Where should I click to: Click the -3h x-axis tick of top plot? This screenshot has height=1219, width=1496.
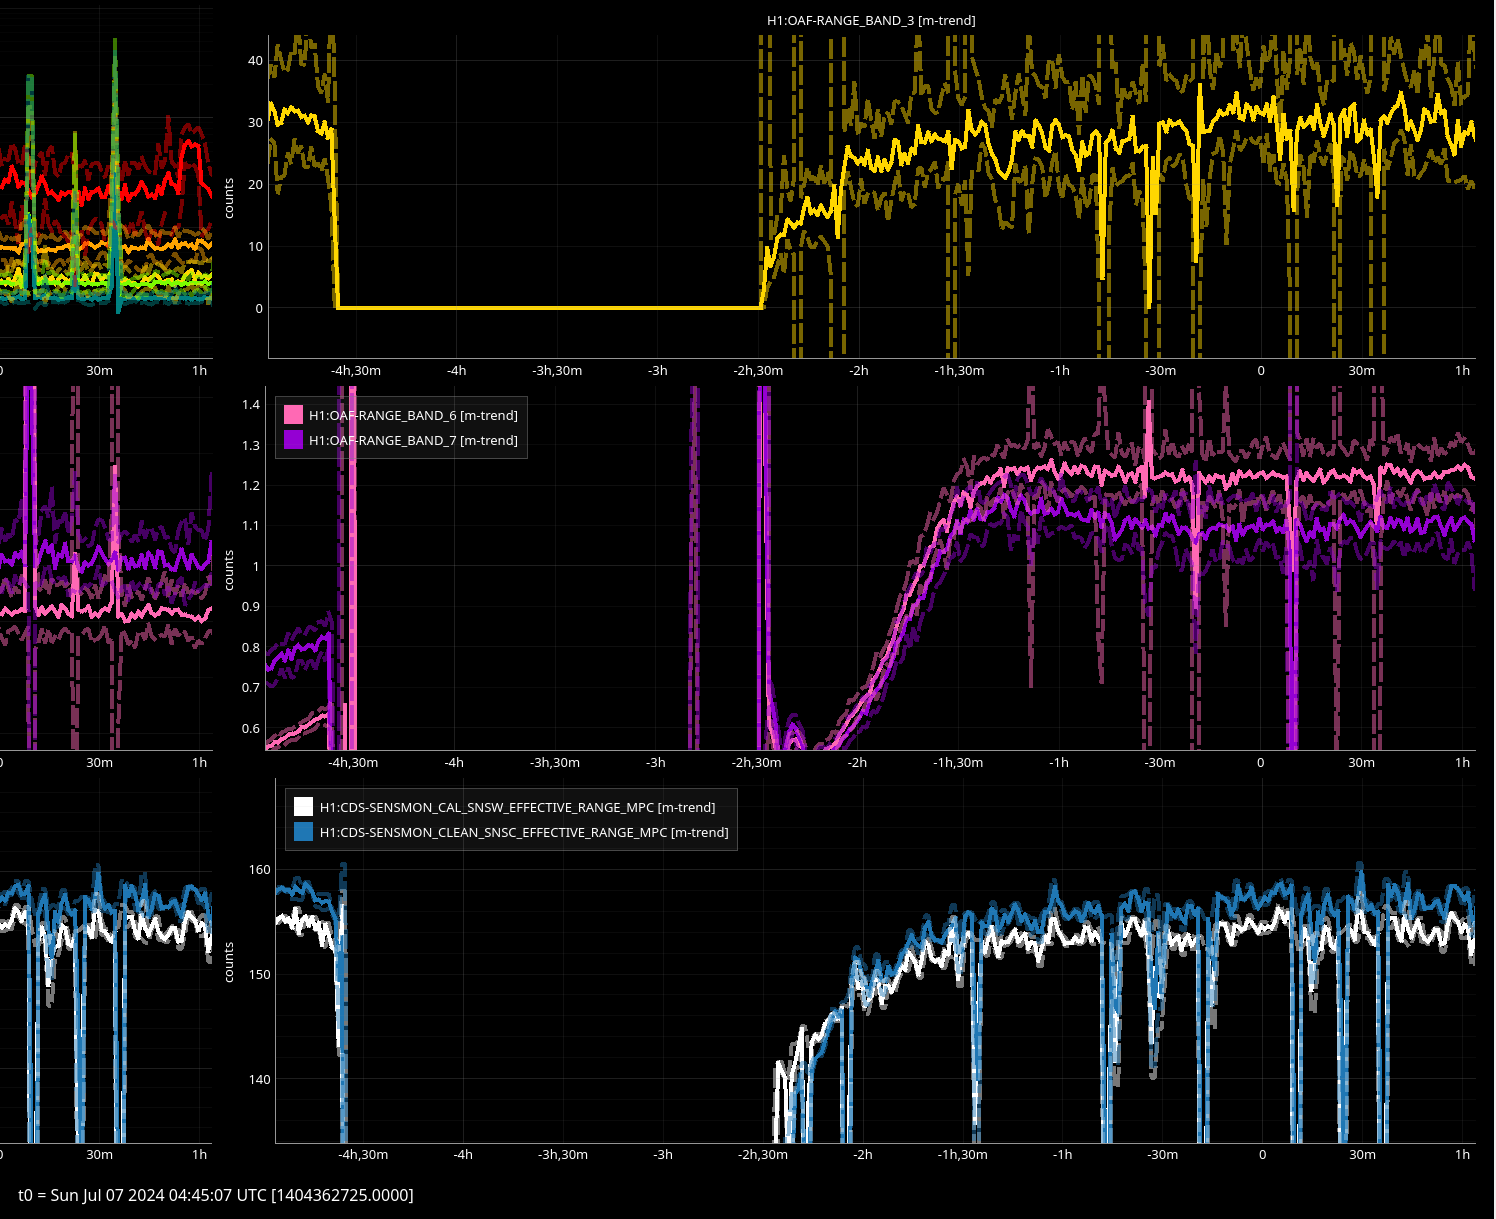pyautogui.click(x=657, y=370)
